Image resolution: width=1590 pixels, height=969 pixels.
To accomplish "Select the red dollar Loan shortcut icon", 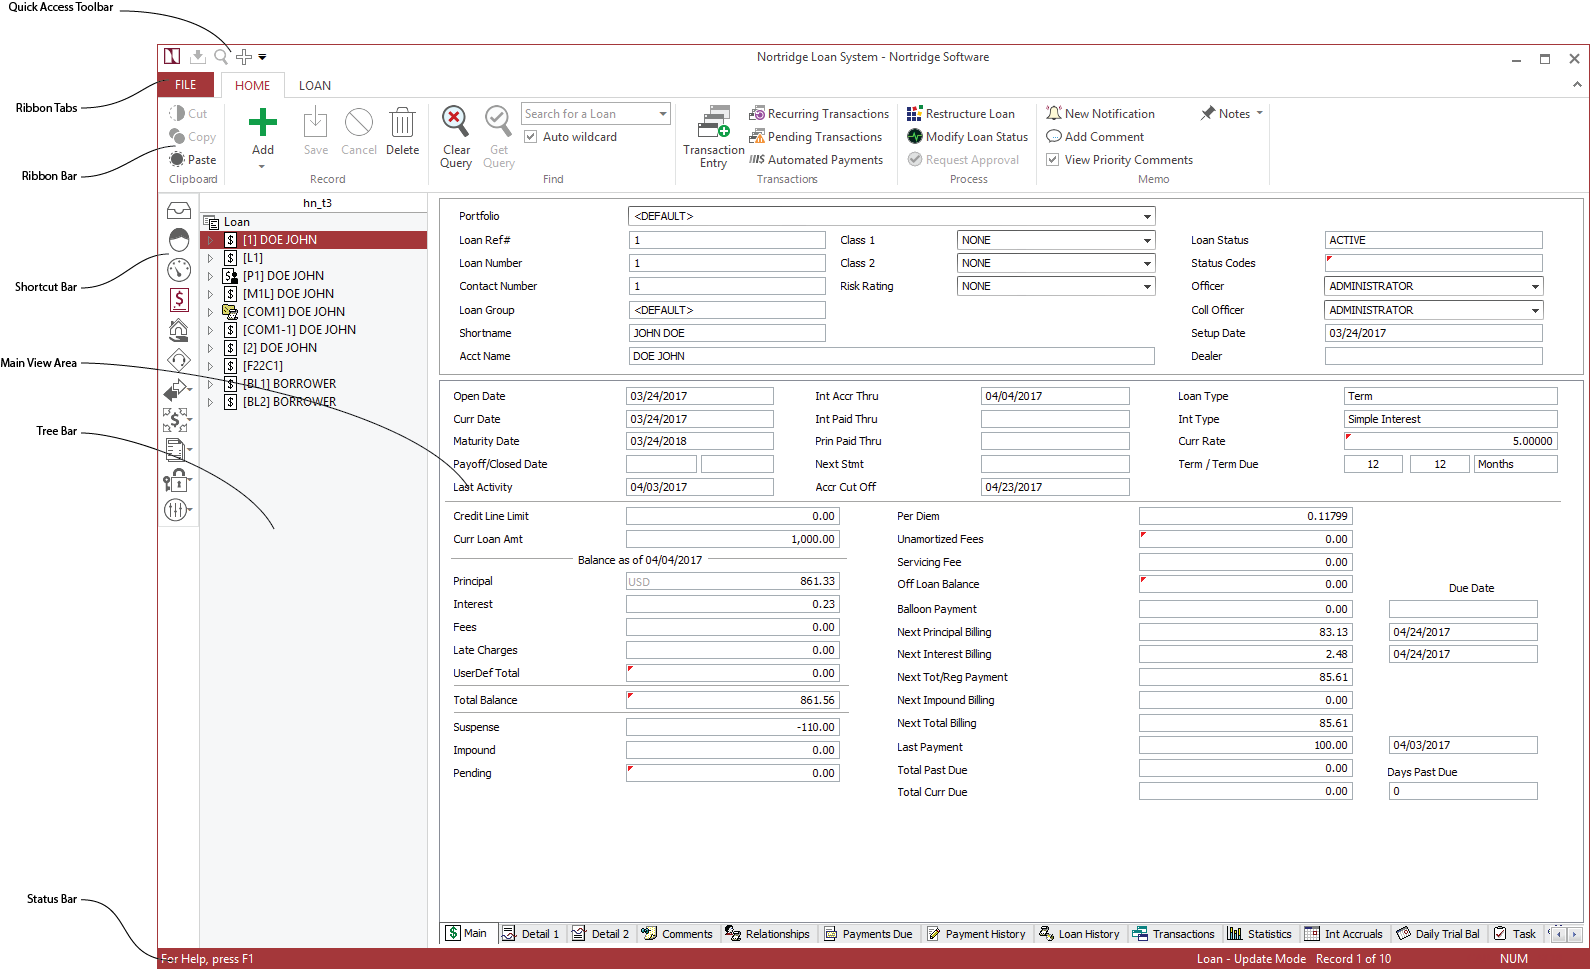I will tap(179, 299).
